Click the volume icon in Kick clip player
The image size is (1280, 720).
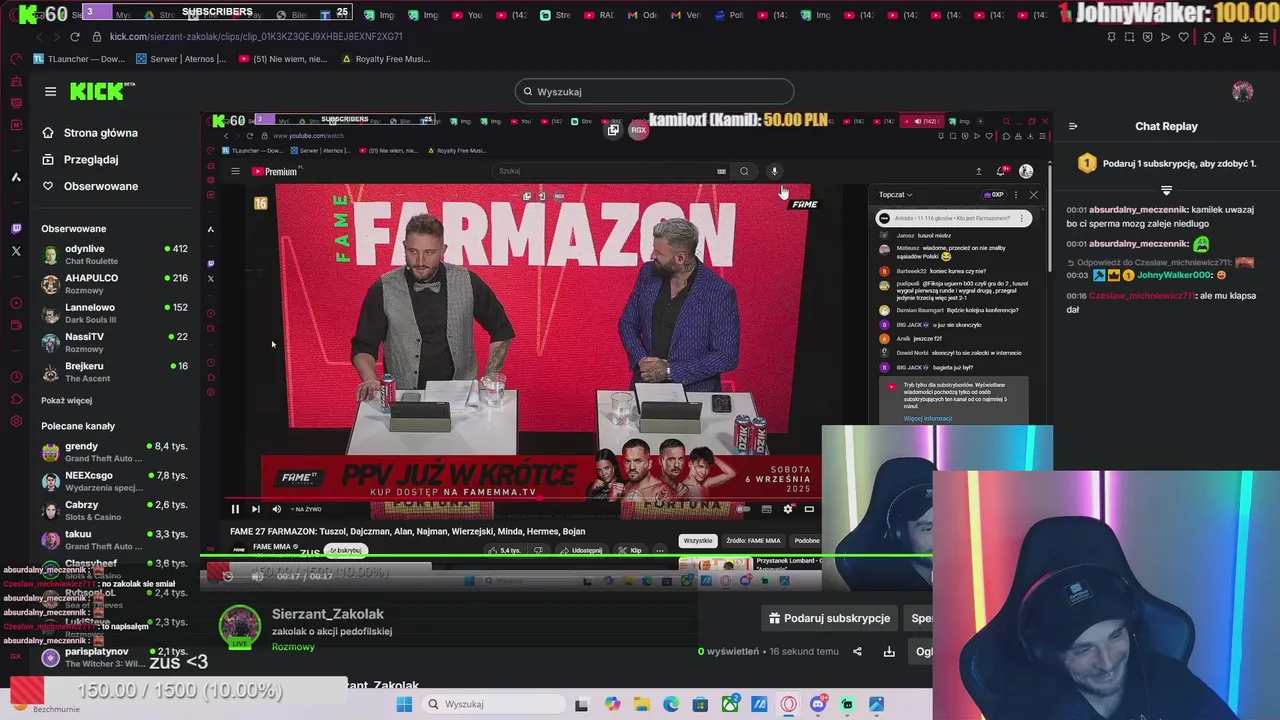[258, 576]
